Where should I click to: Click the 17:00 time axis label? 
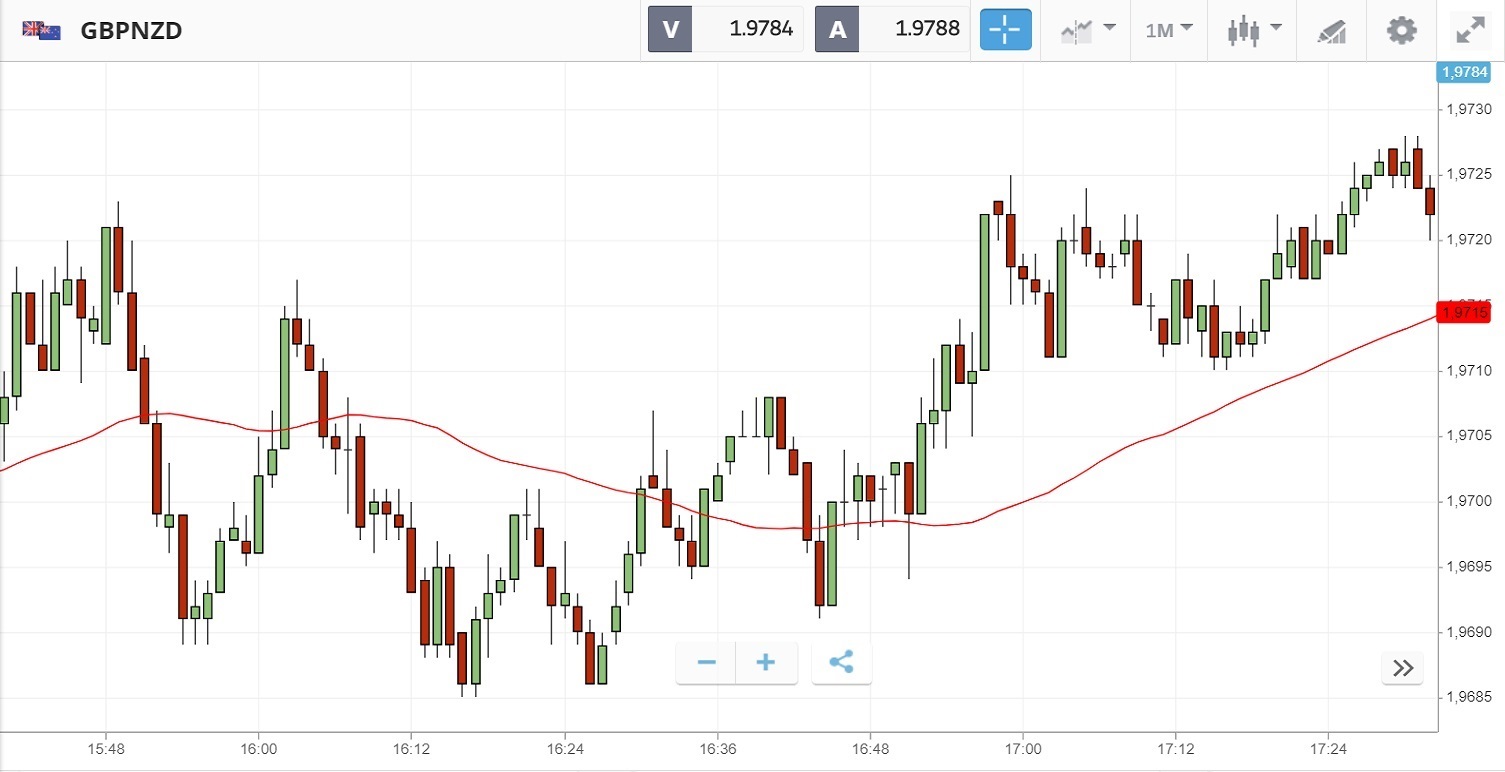[1023, 748]
